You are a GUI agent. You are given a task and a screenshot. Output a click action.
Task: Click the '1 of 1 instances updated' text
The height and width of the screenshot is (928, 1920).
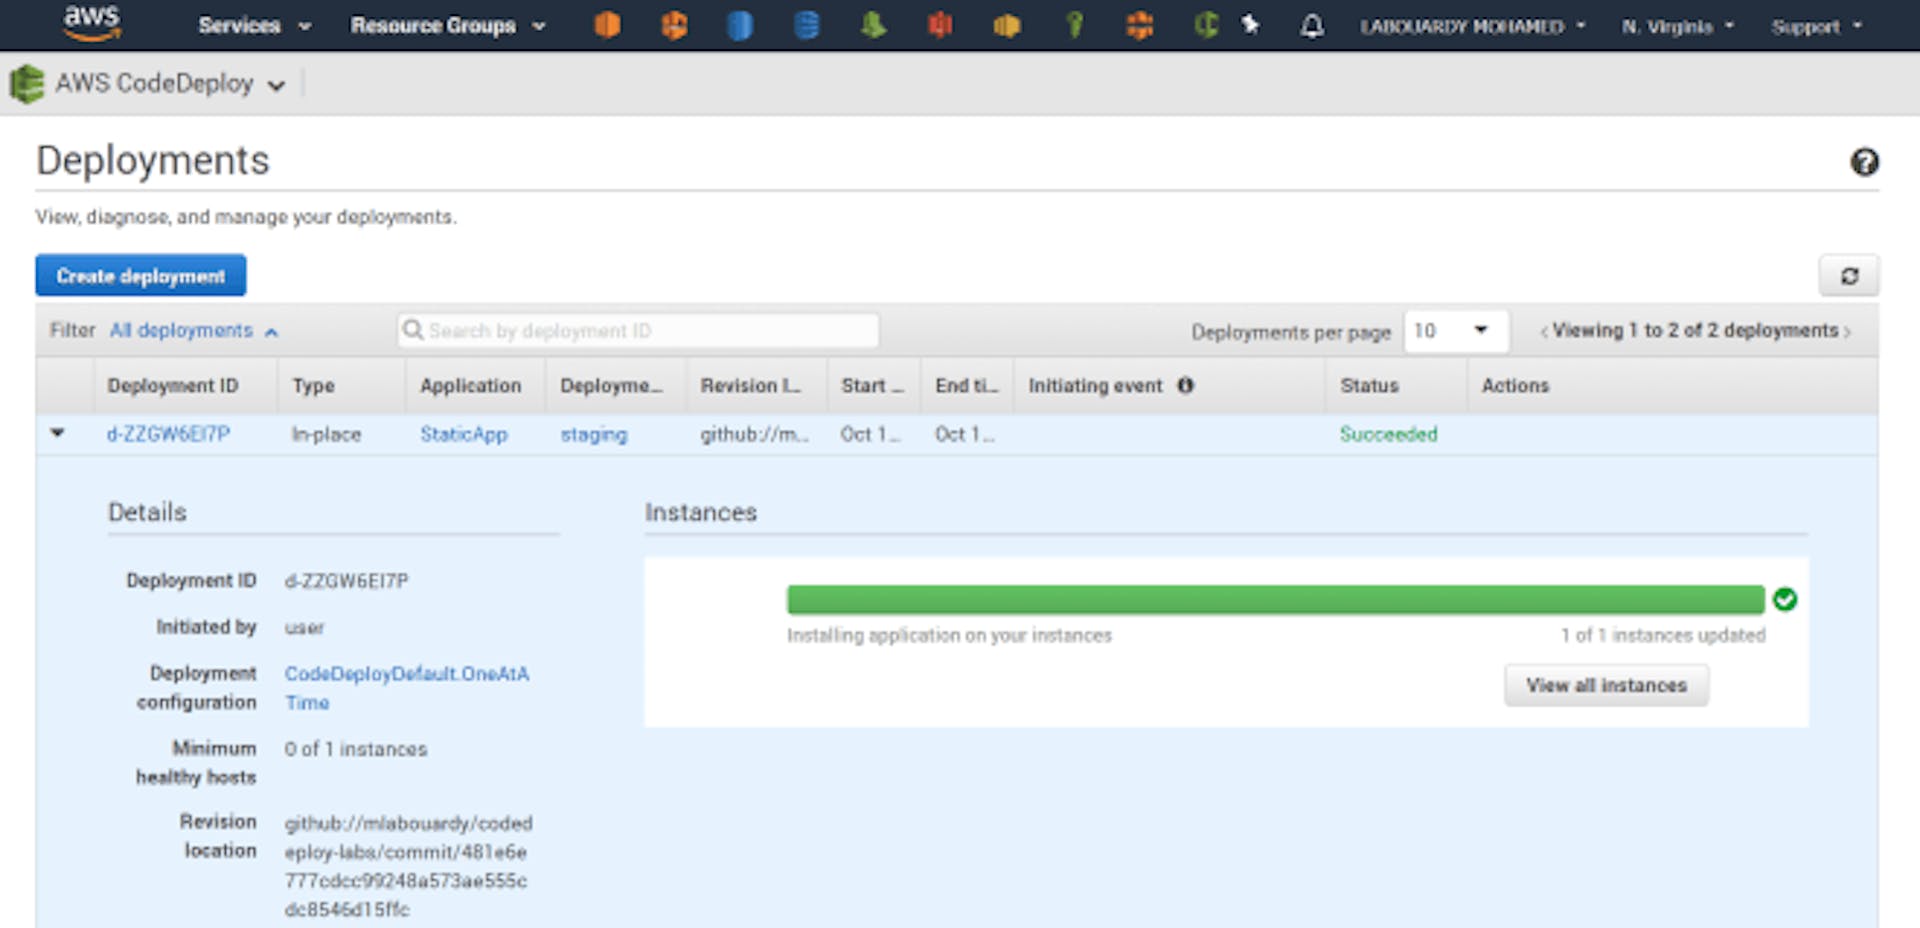[x=1663, y=635]
